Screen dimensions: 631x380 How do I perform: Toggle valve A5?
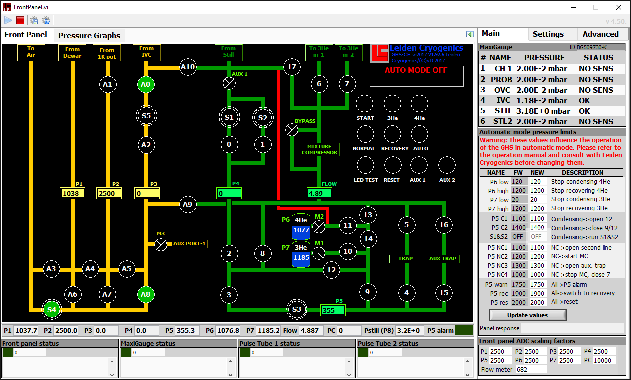pyautogui.click(x=126, y=268)
